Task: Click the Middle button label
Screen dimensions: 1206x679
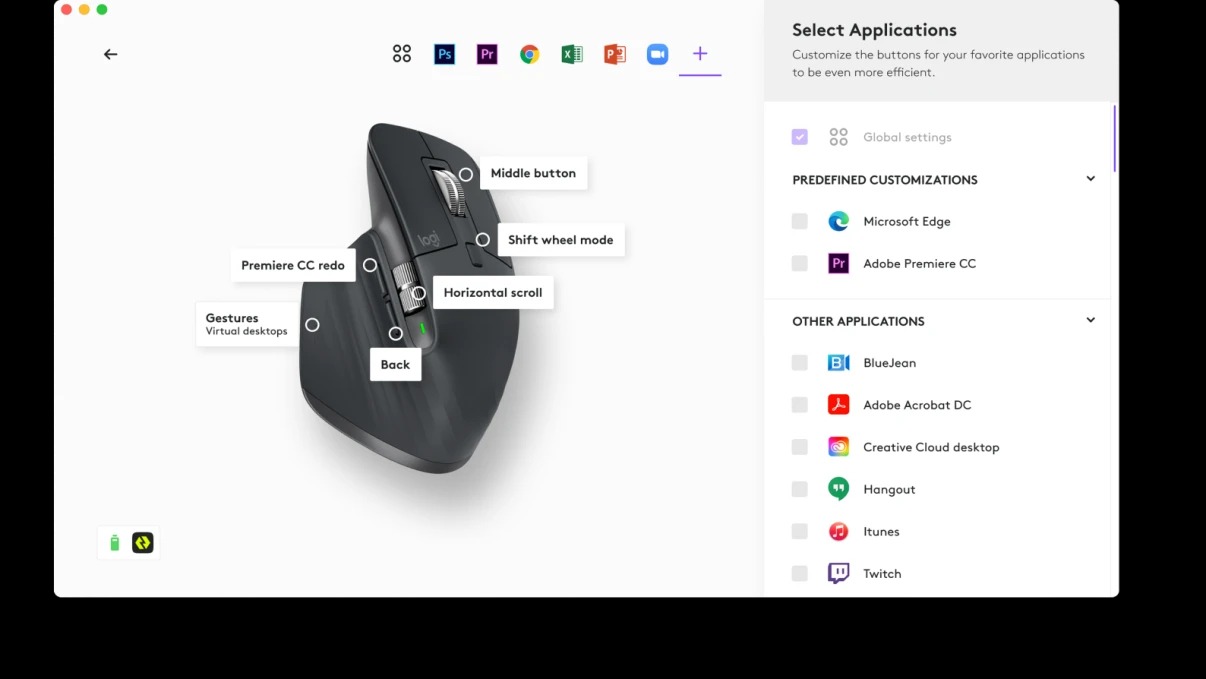Action: tap(534, 173)
